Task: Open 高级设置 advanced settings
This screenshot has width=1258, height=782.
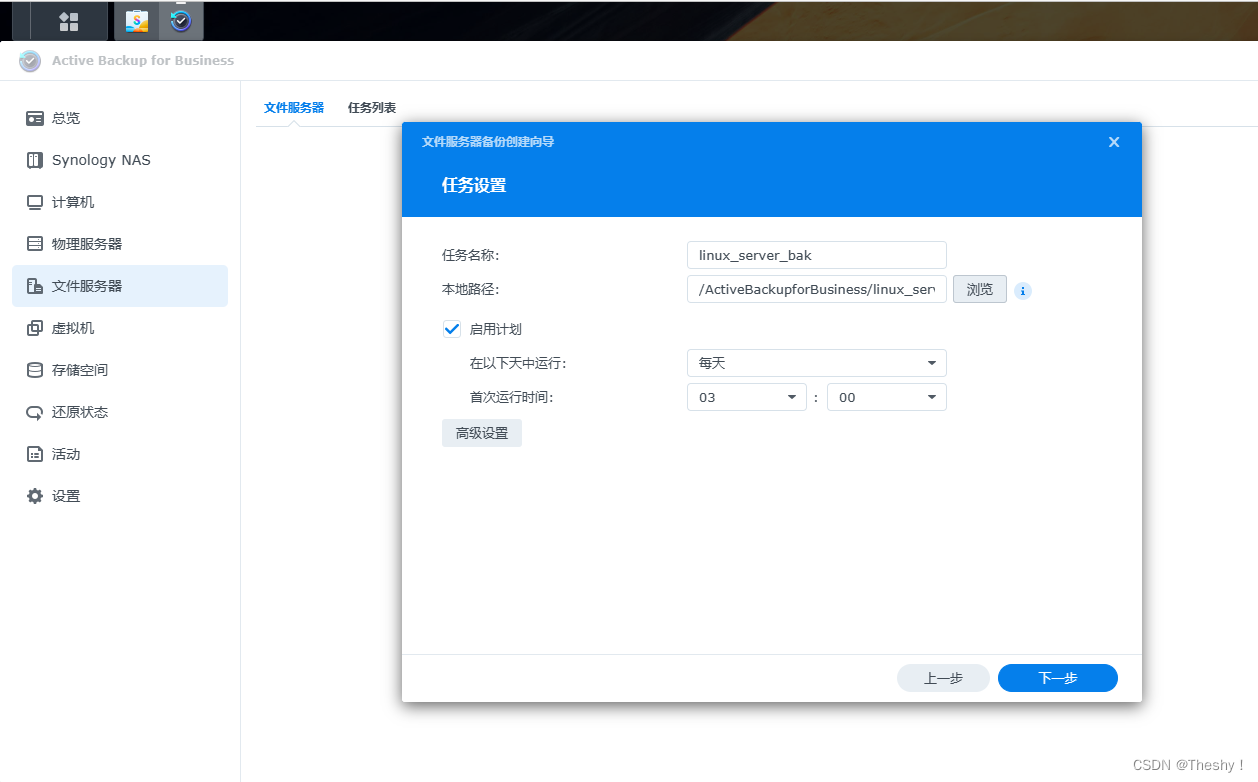Action: pos(482,433)
